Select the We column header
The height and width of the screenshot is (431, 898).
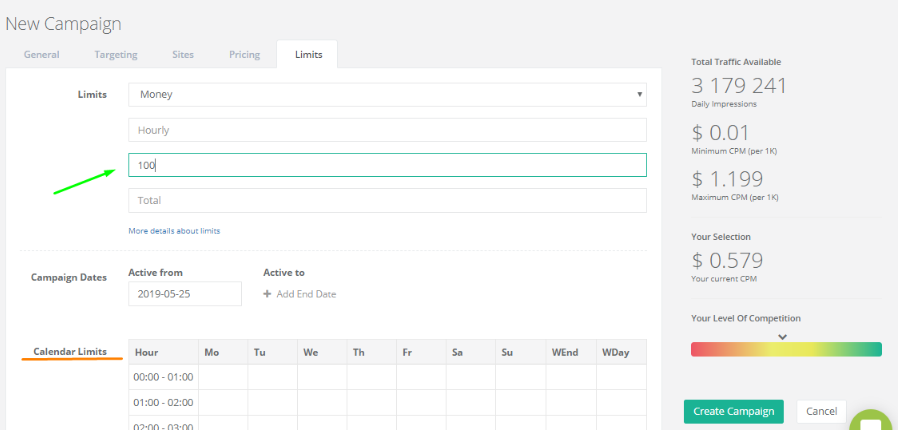[x=322, y=352]
